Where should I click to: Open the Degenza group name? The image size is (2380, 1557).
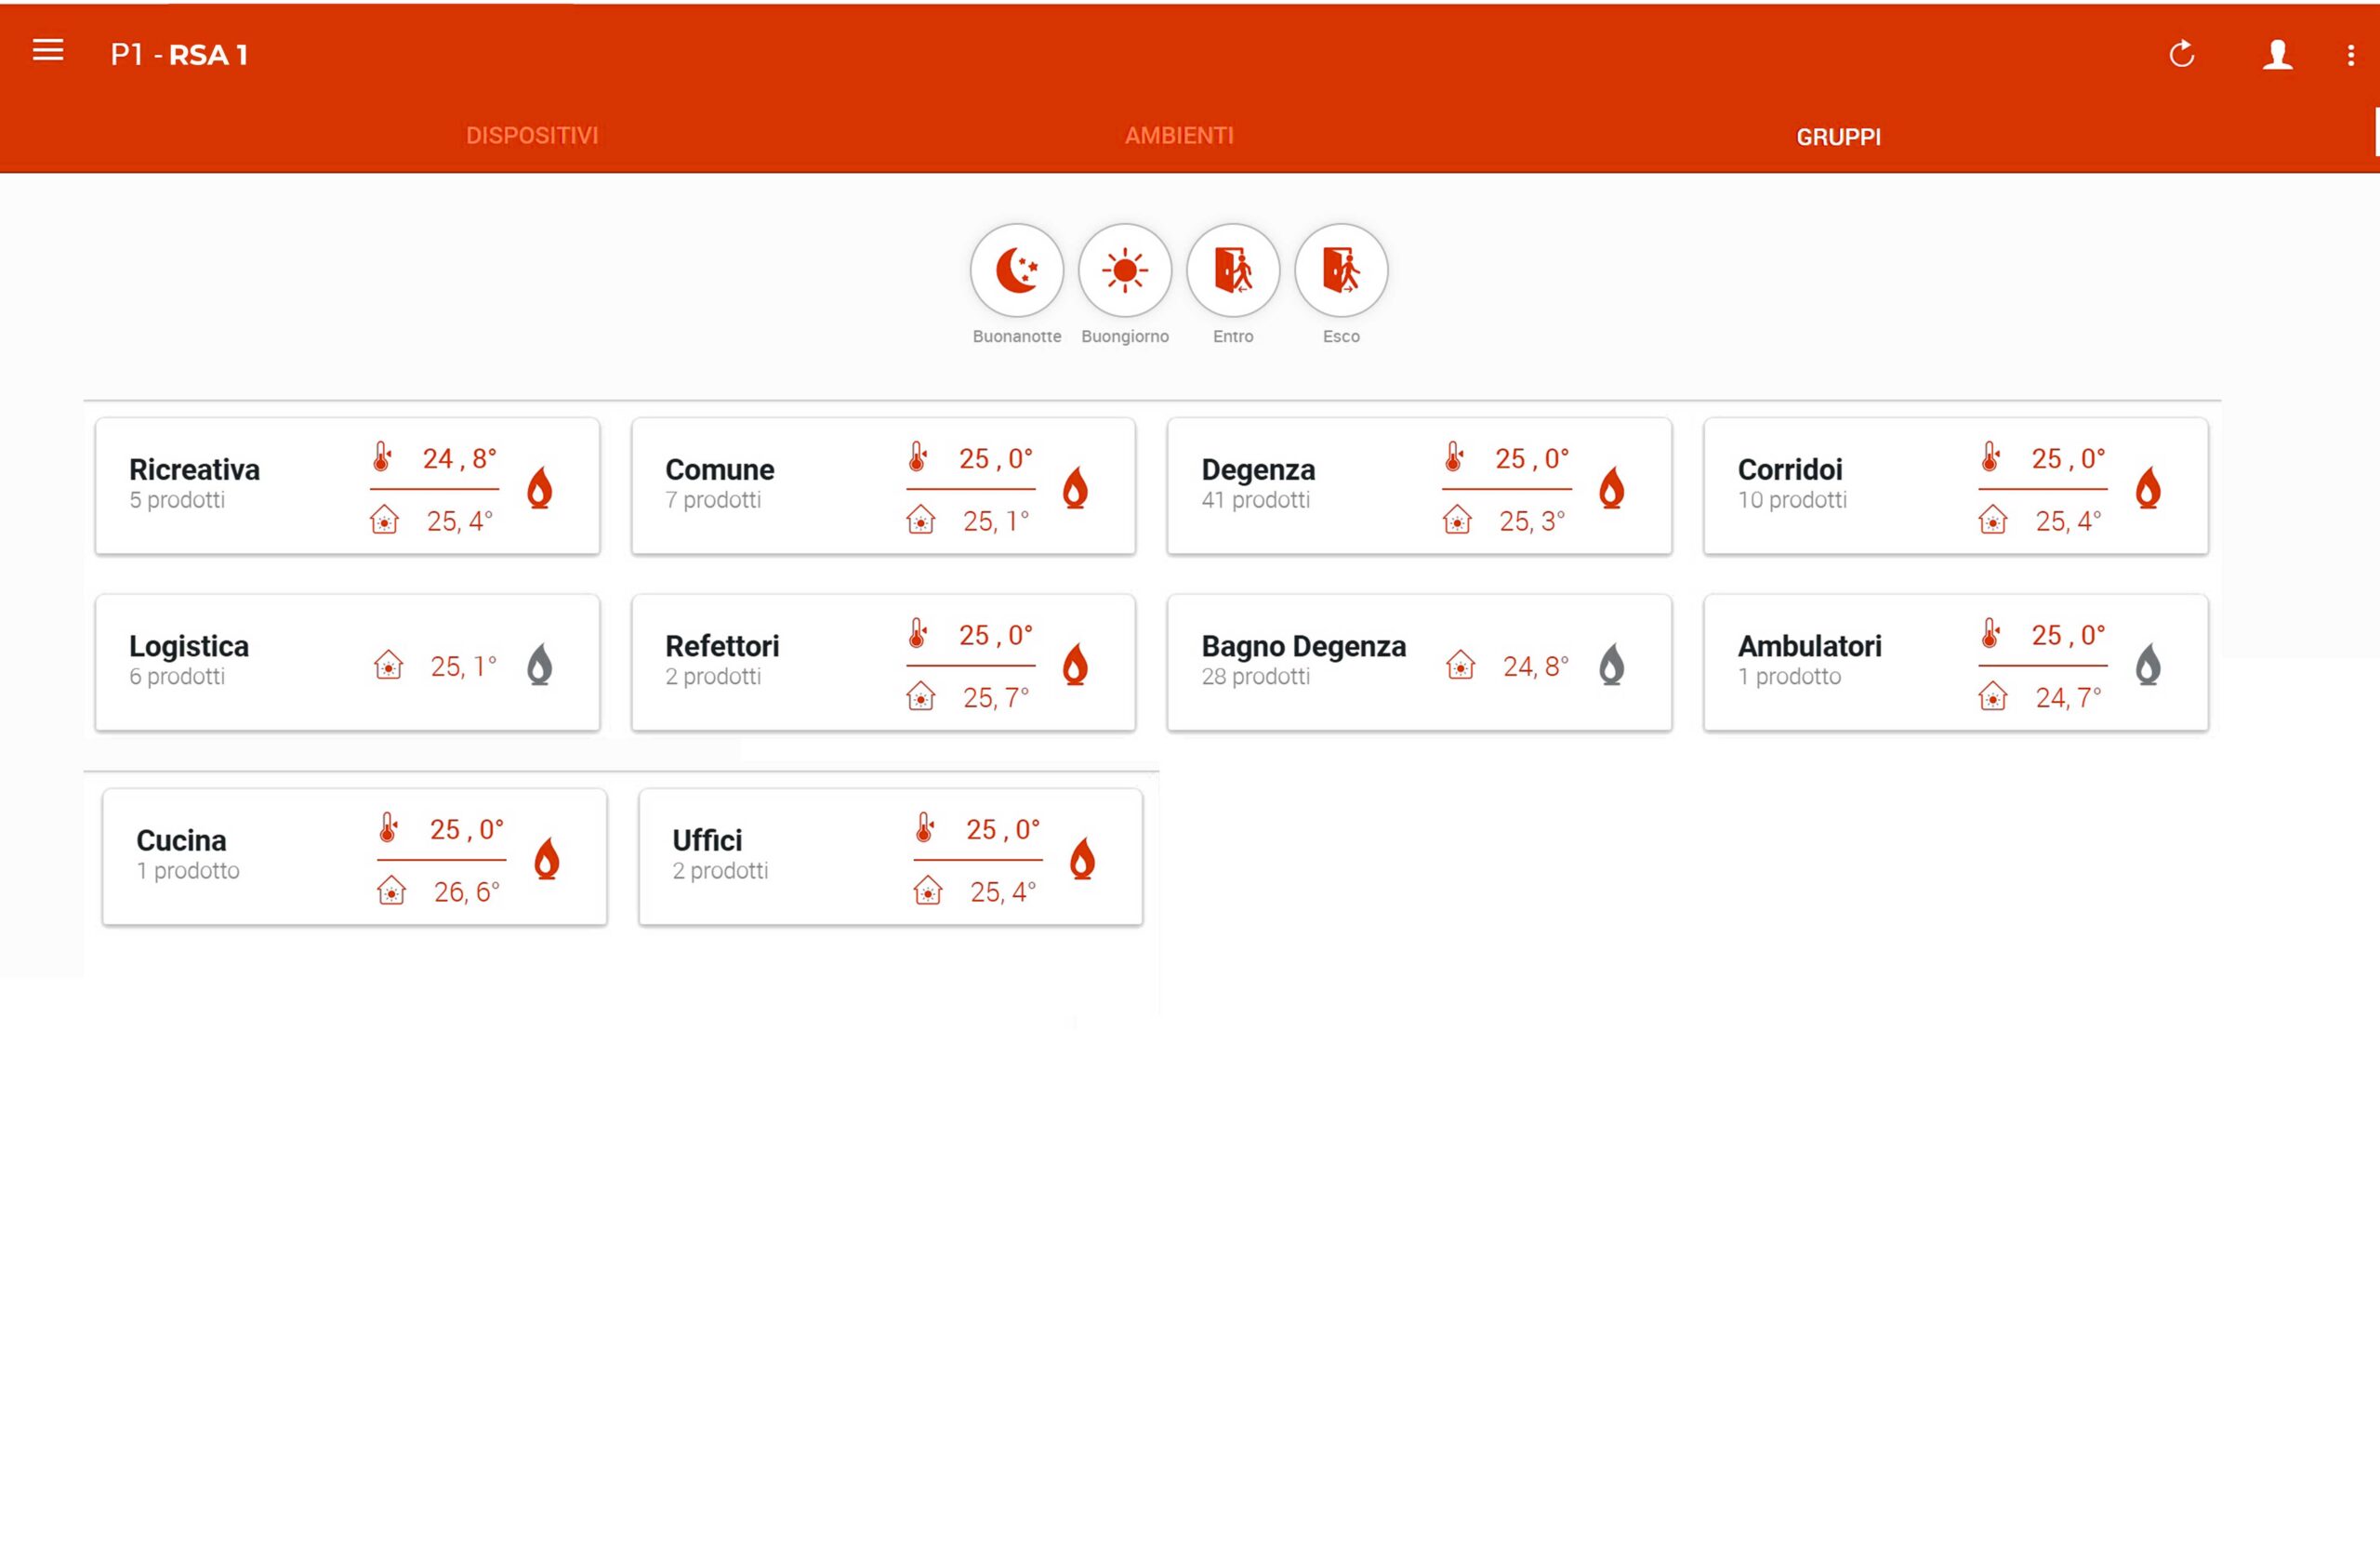coord(1257,469)
